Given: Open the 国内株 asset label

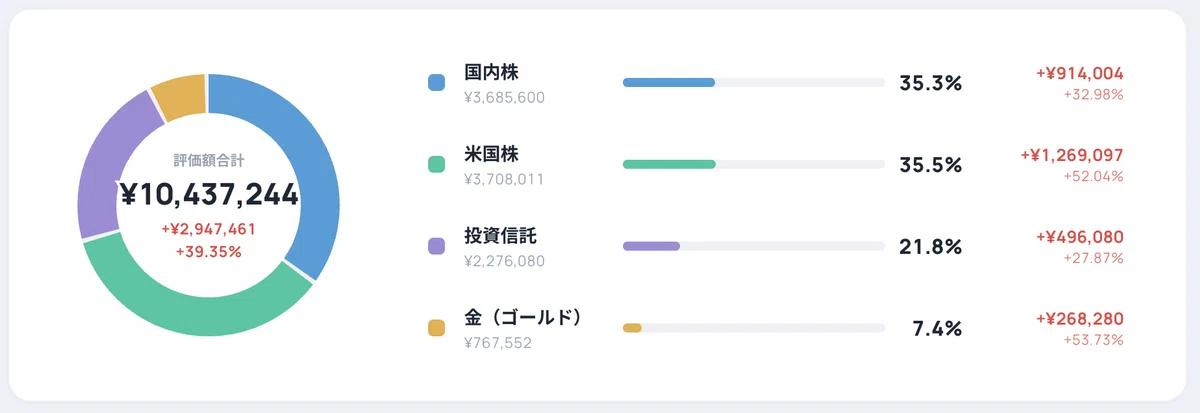Looking at the screenshot, I should coord(492,73).
